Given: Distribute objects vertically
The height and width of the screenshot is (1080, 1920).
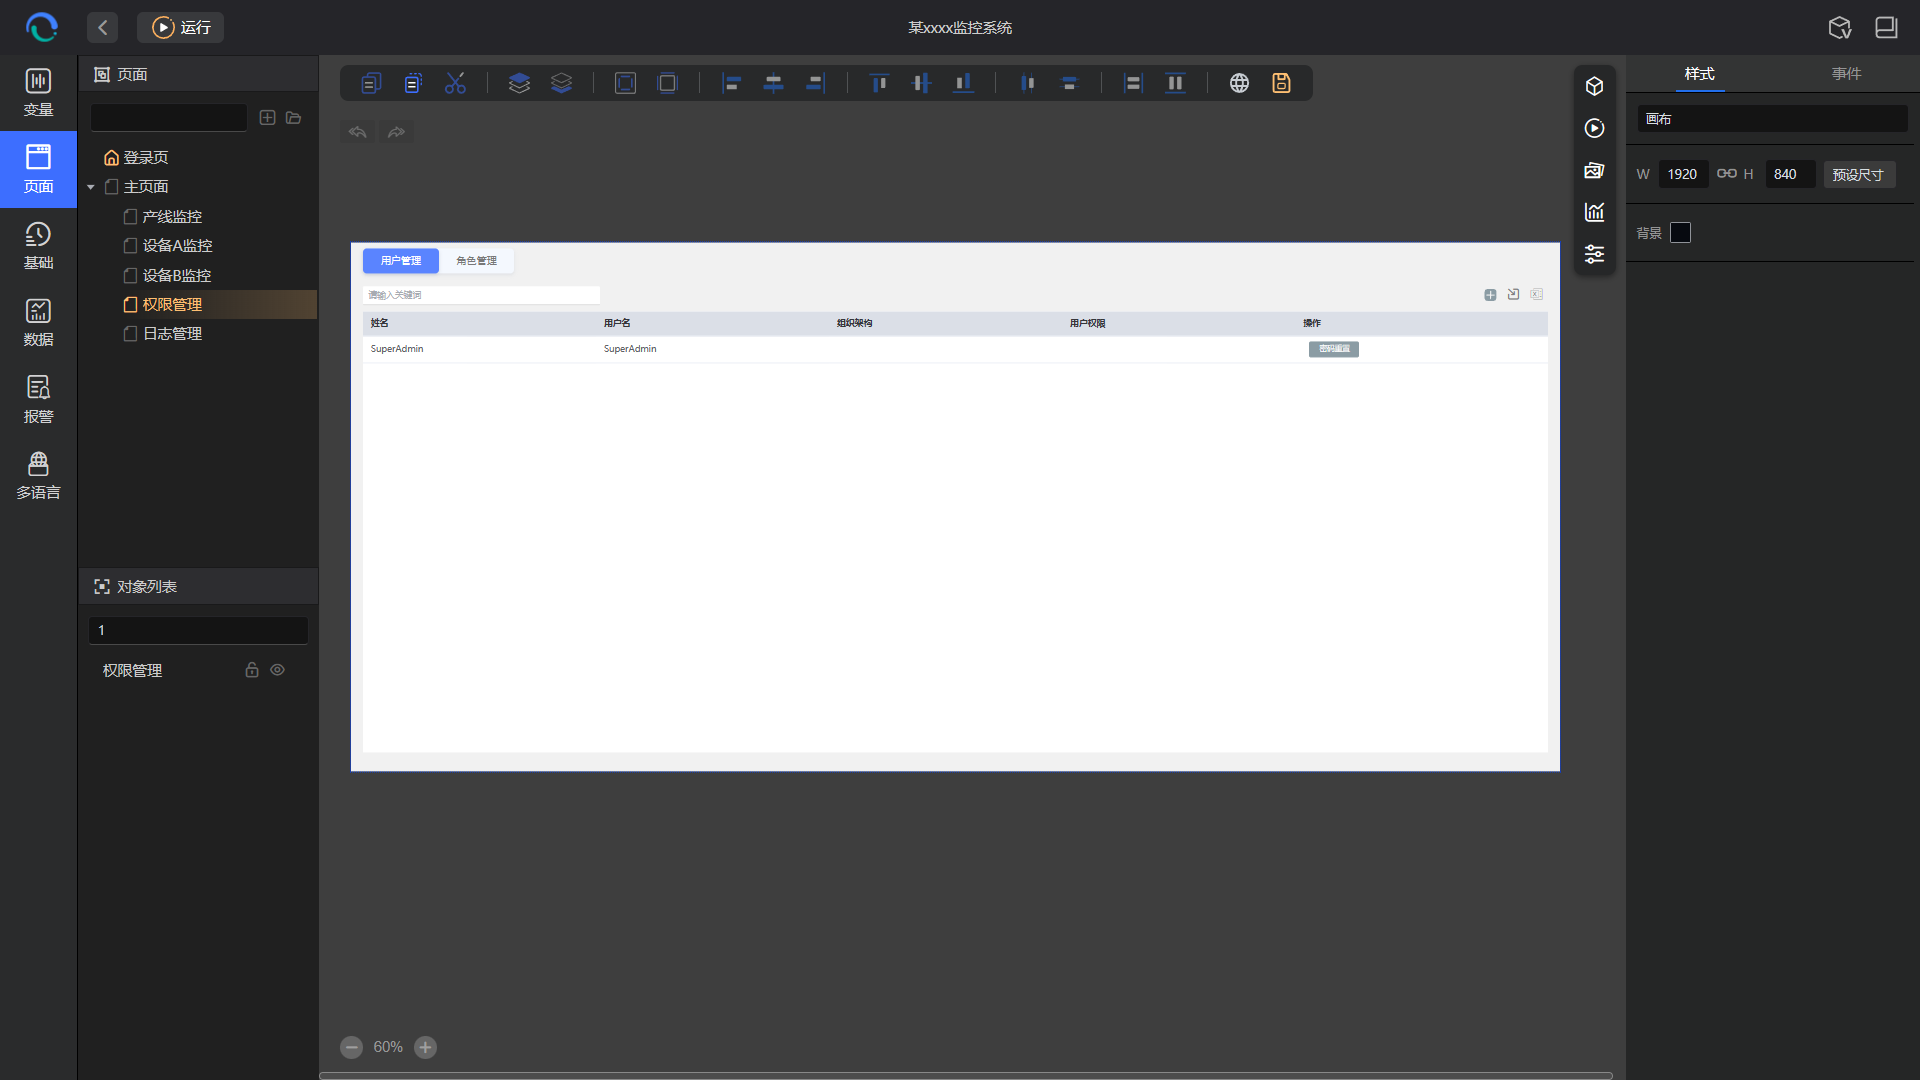Looking at the screenshot, I should (1069, 83).
